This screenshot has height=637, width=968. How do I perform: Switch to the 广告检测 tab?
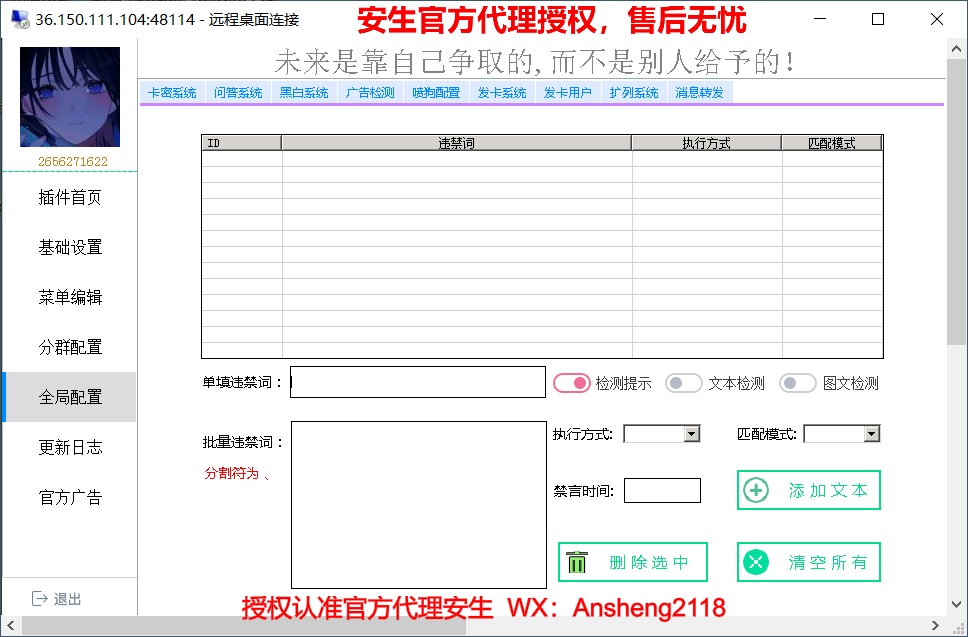pos(370,93)
